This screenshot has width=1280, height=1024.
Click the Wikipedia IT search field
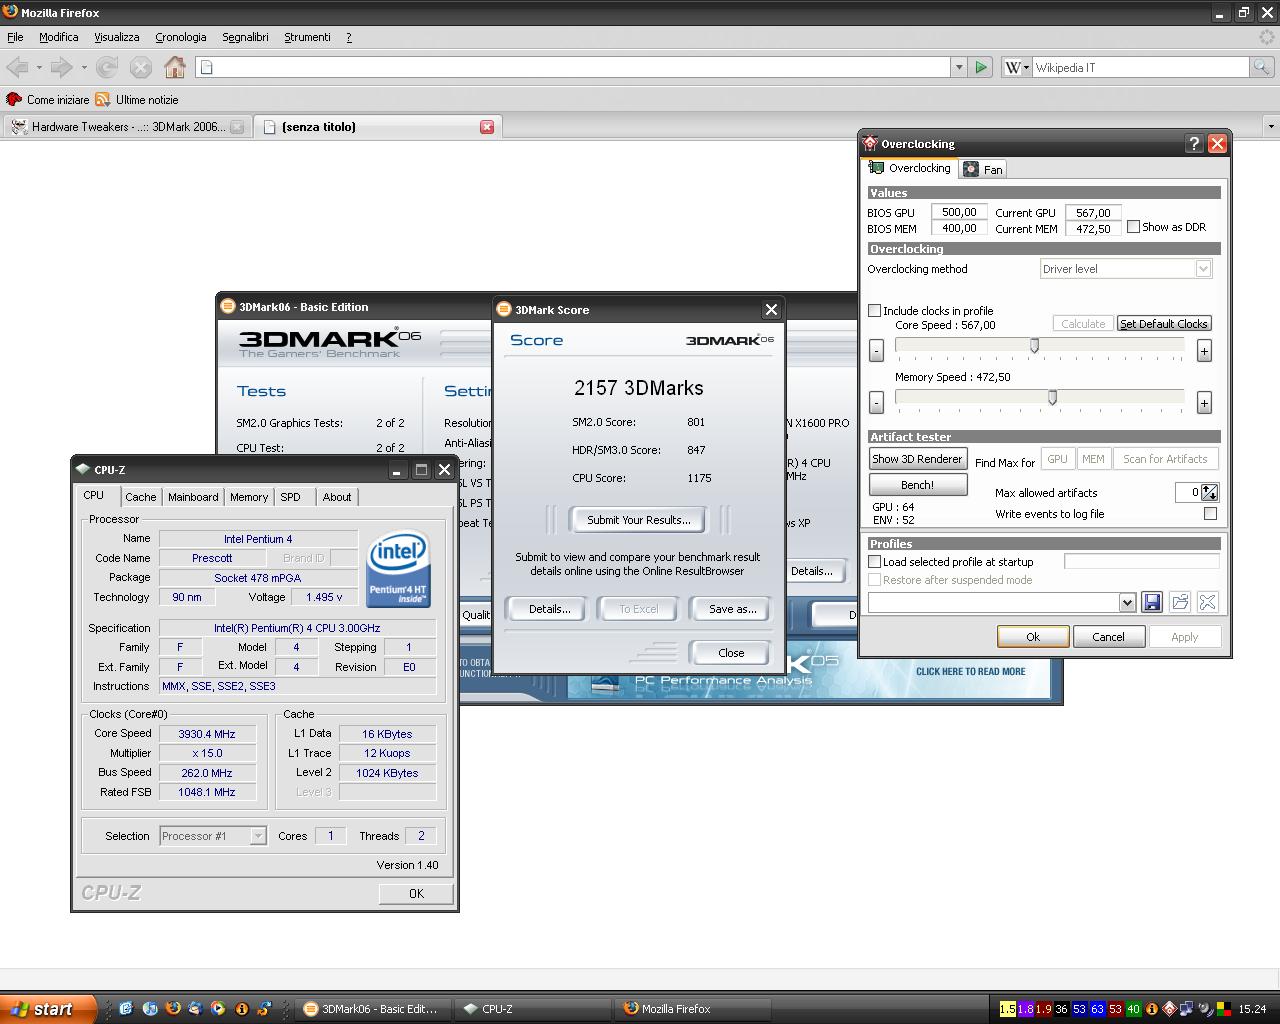tap(1140, 67)
